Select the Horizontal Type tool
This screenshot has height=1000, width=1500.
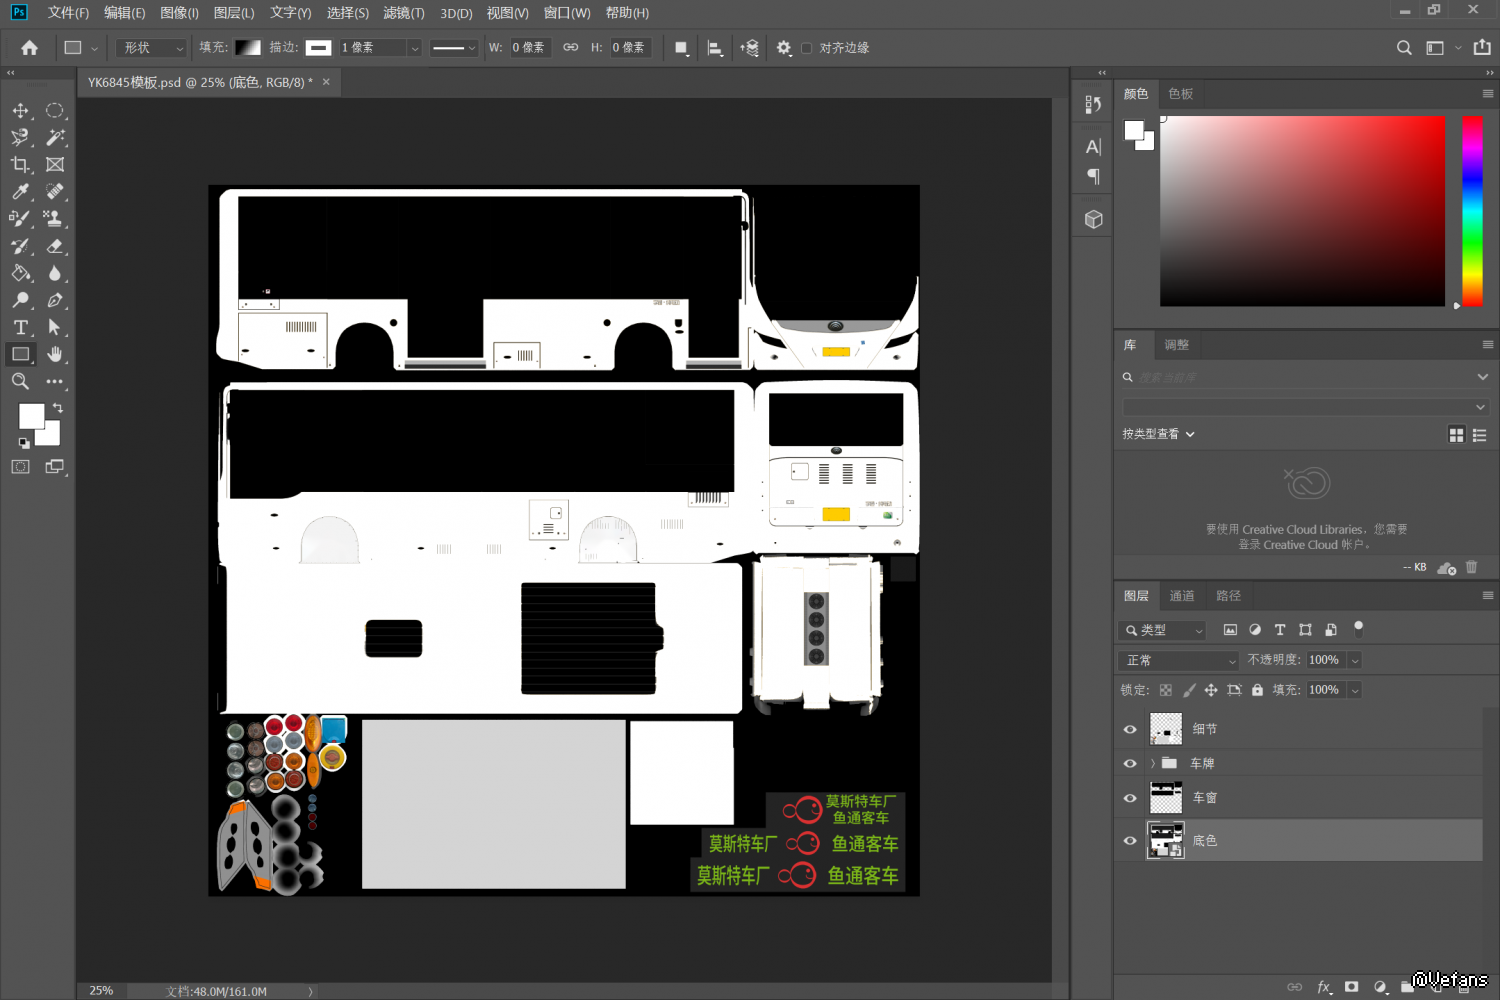point(20,328)
